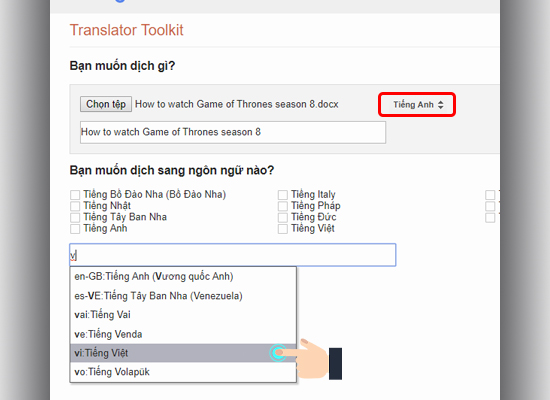Check the Tiếng Việt checkbox
Screen dimensions: 550x400
(x=283, y=229)
